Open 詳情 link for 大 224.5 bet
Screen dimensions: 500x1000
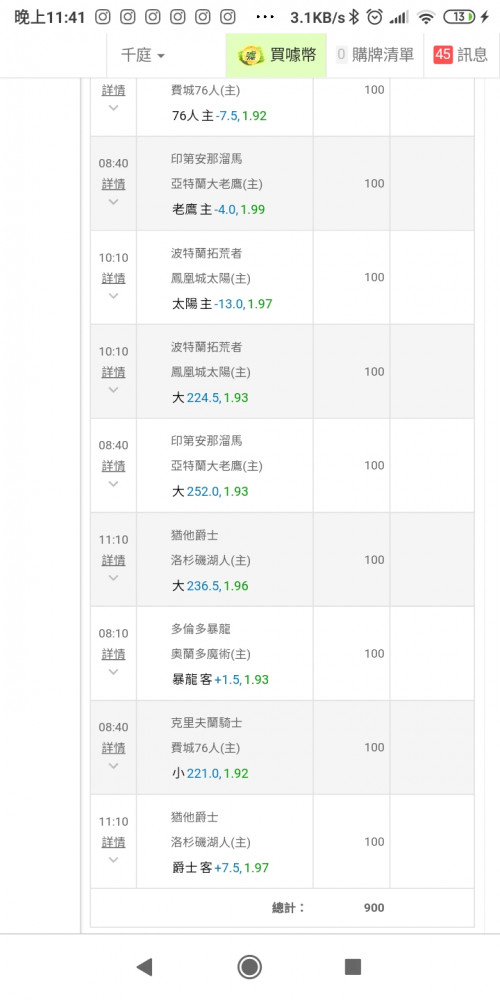point(113,372)
